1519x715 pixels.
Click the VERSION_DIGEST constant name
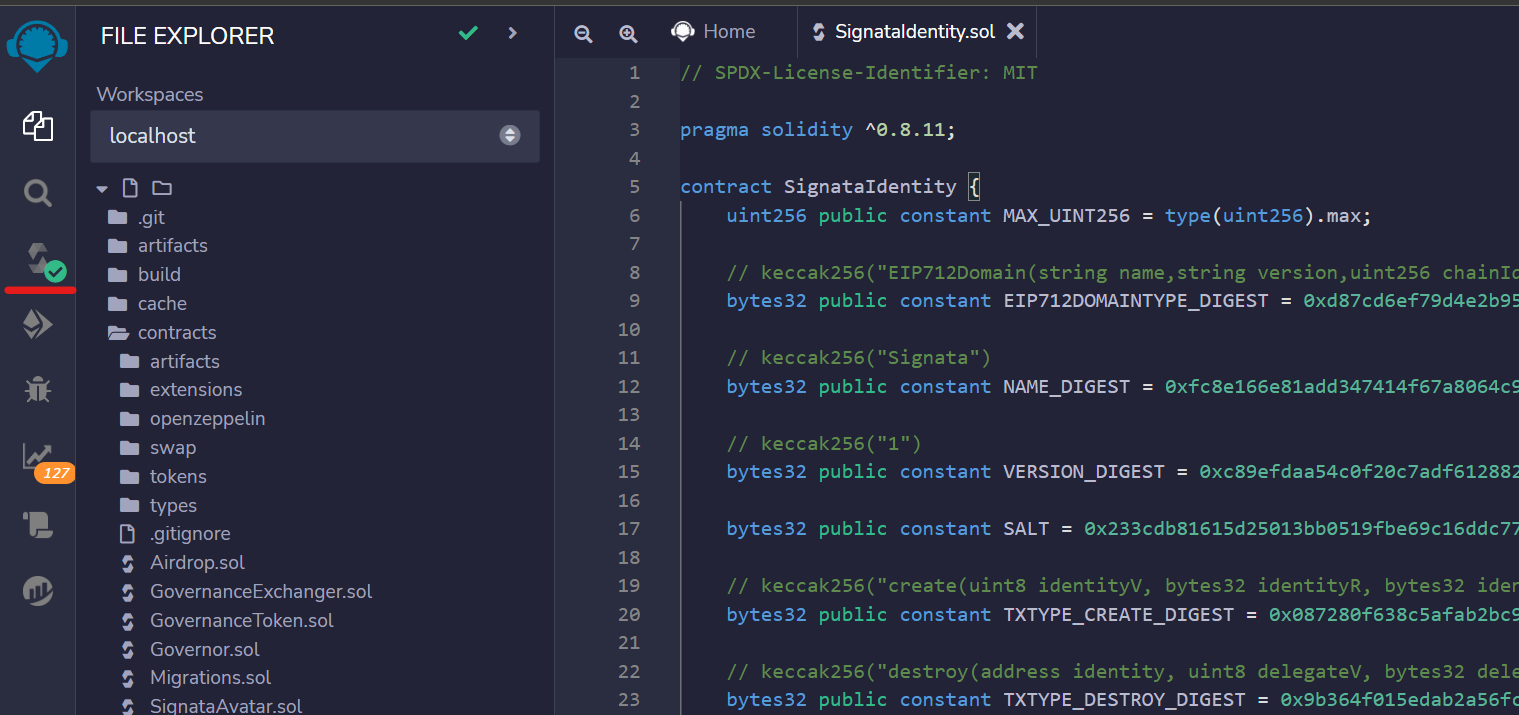pyautogui.click(x=1084, y=472)
